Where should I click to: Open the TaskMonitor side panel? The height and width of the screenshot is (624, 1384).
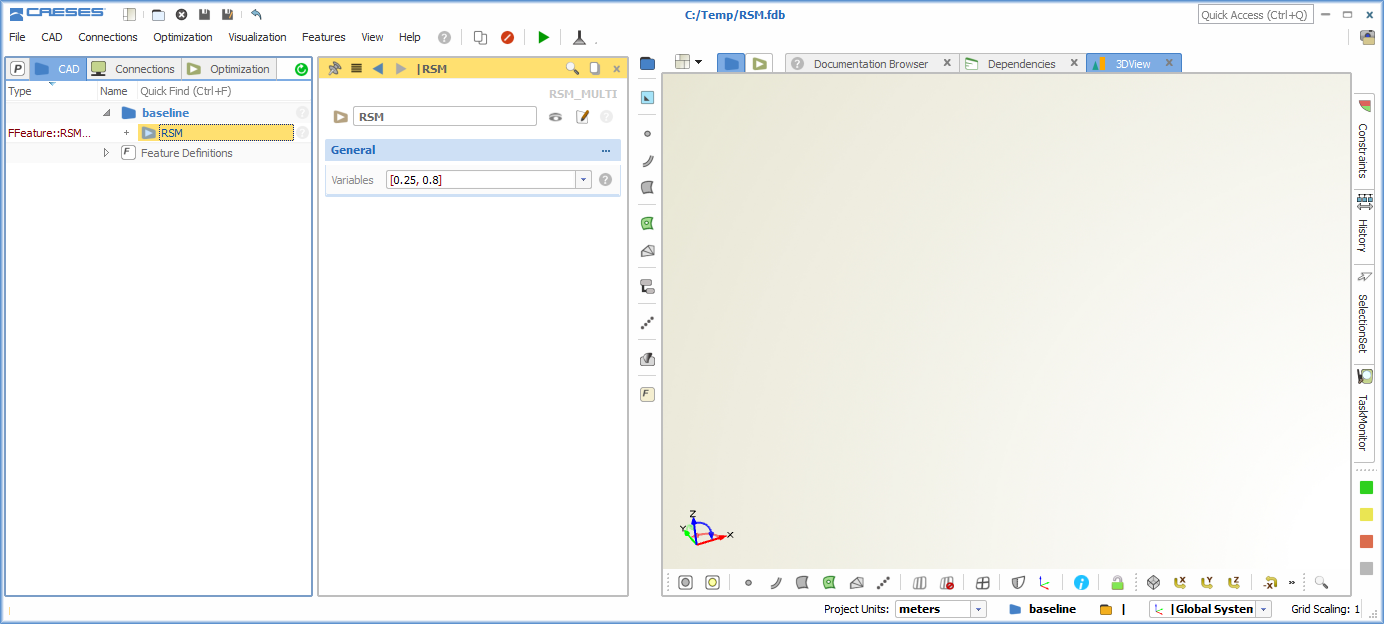1364,414
